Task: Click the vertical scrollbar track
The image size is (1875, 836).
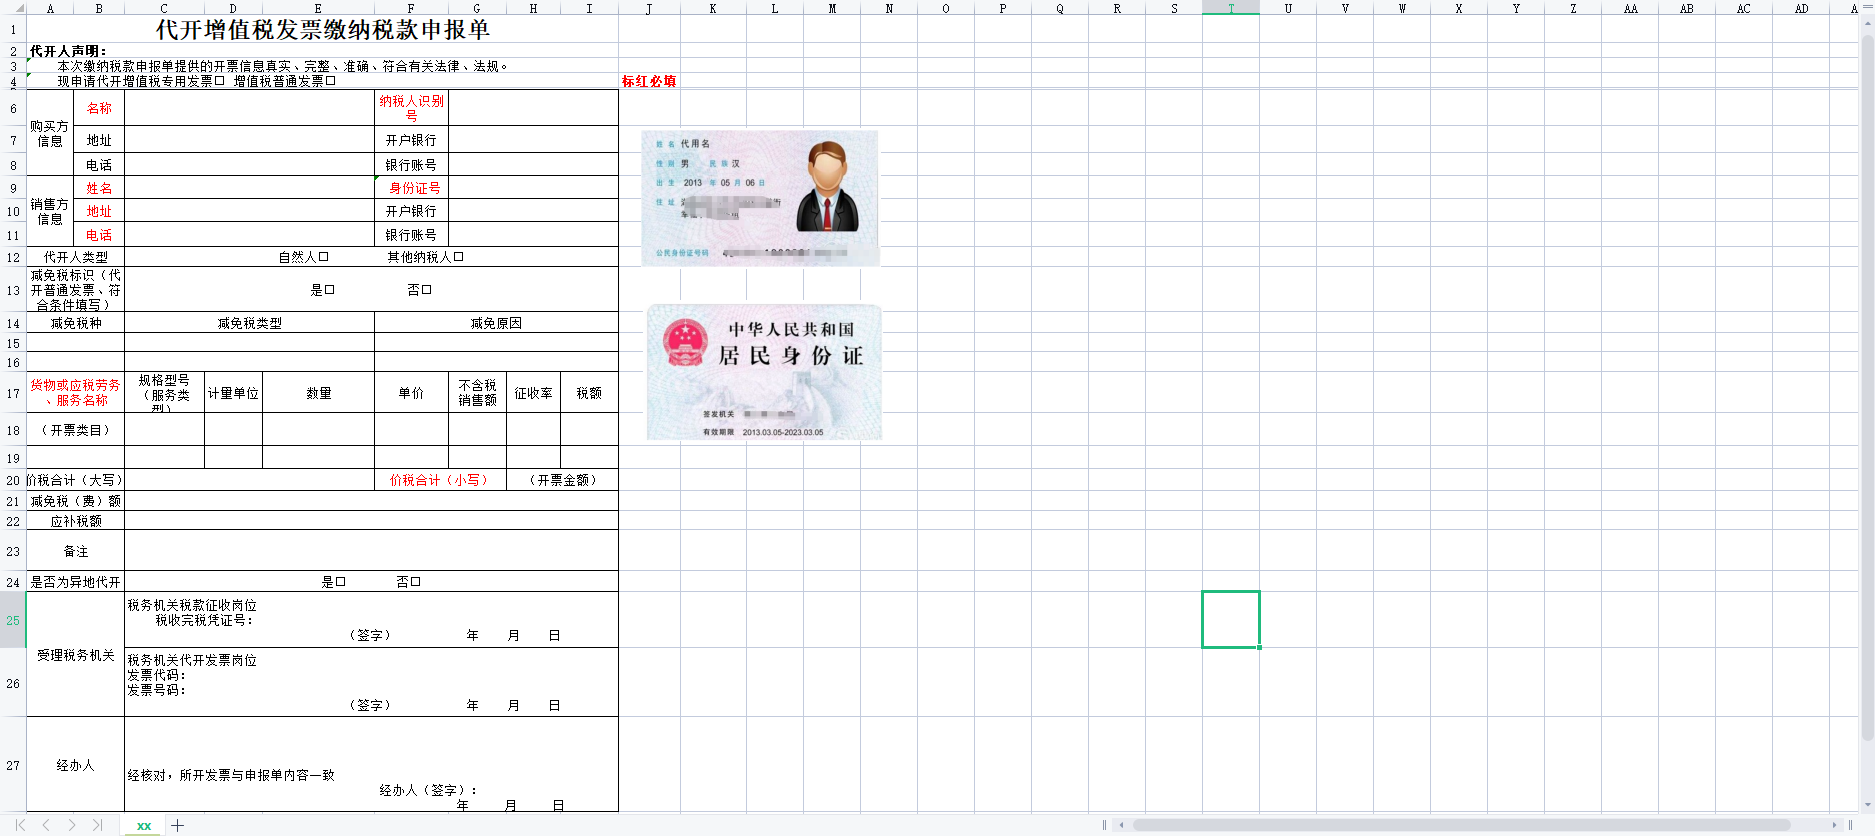Action: (x=1867, y=500)
